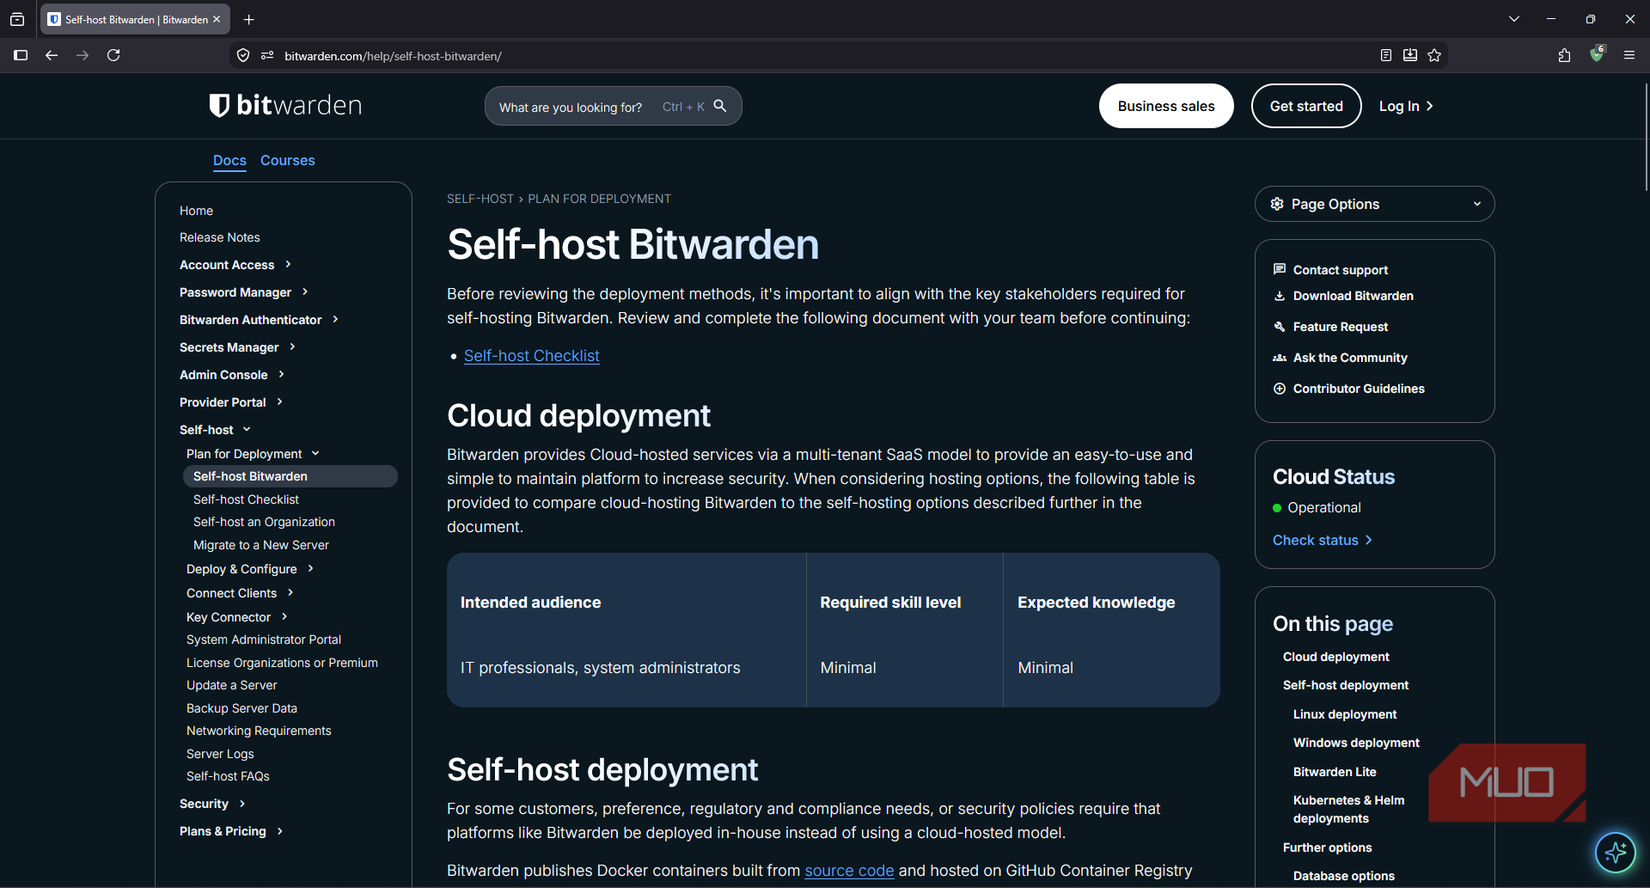Open Networking Requirements in sidebar
Image resolution: width=1650 pixels, height=888 pixels.
coord(258,731)
